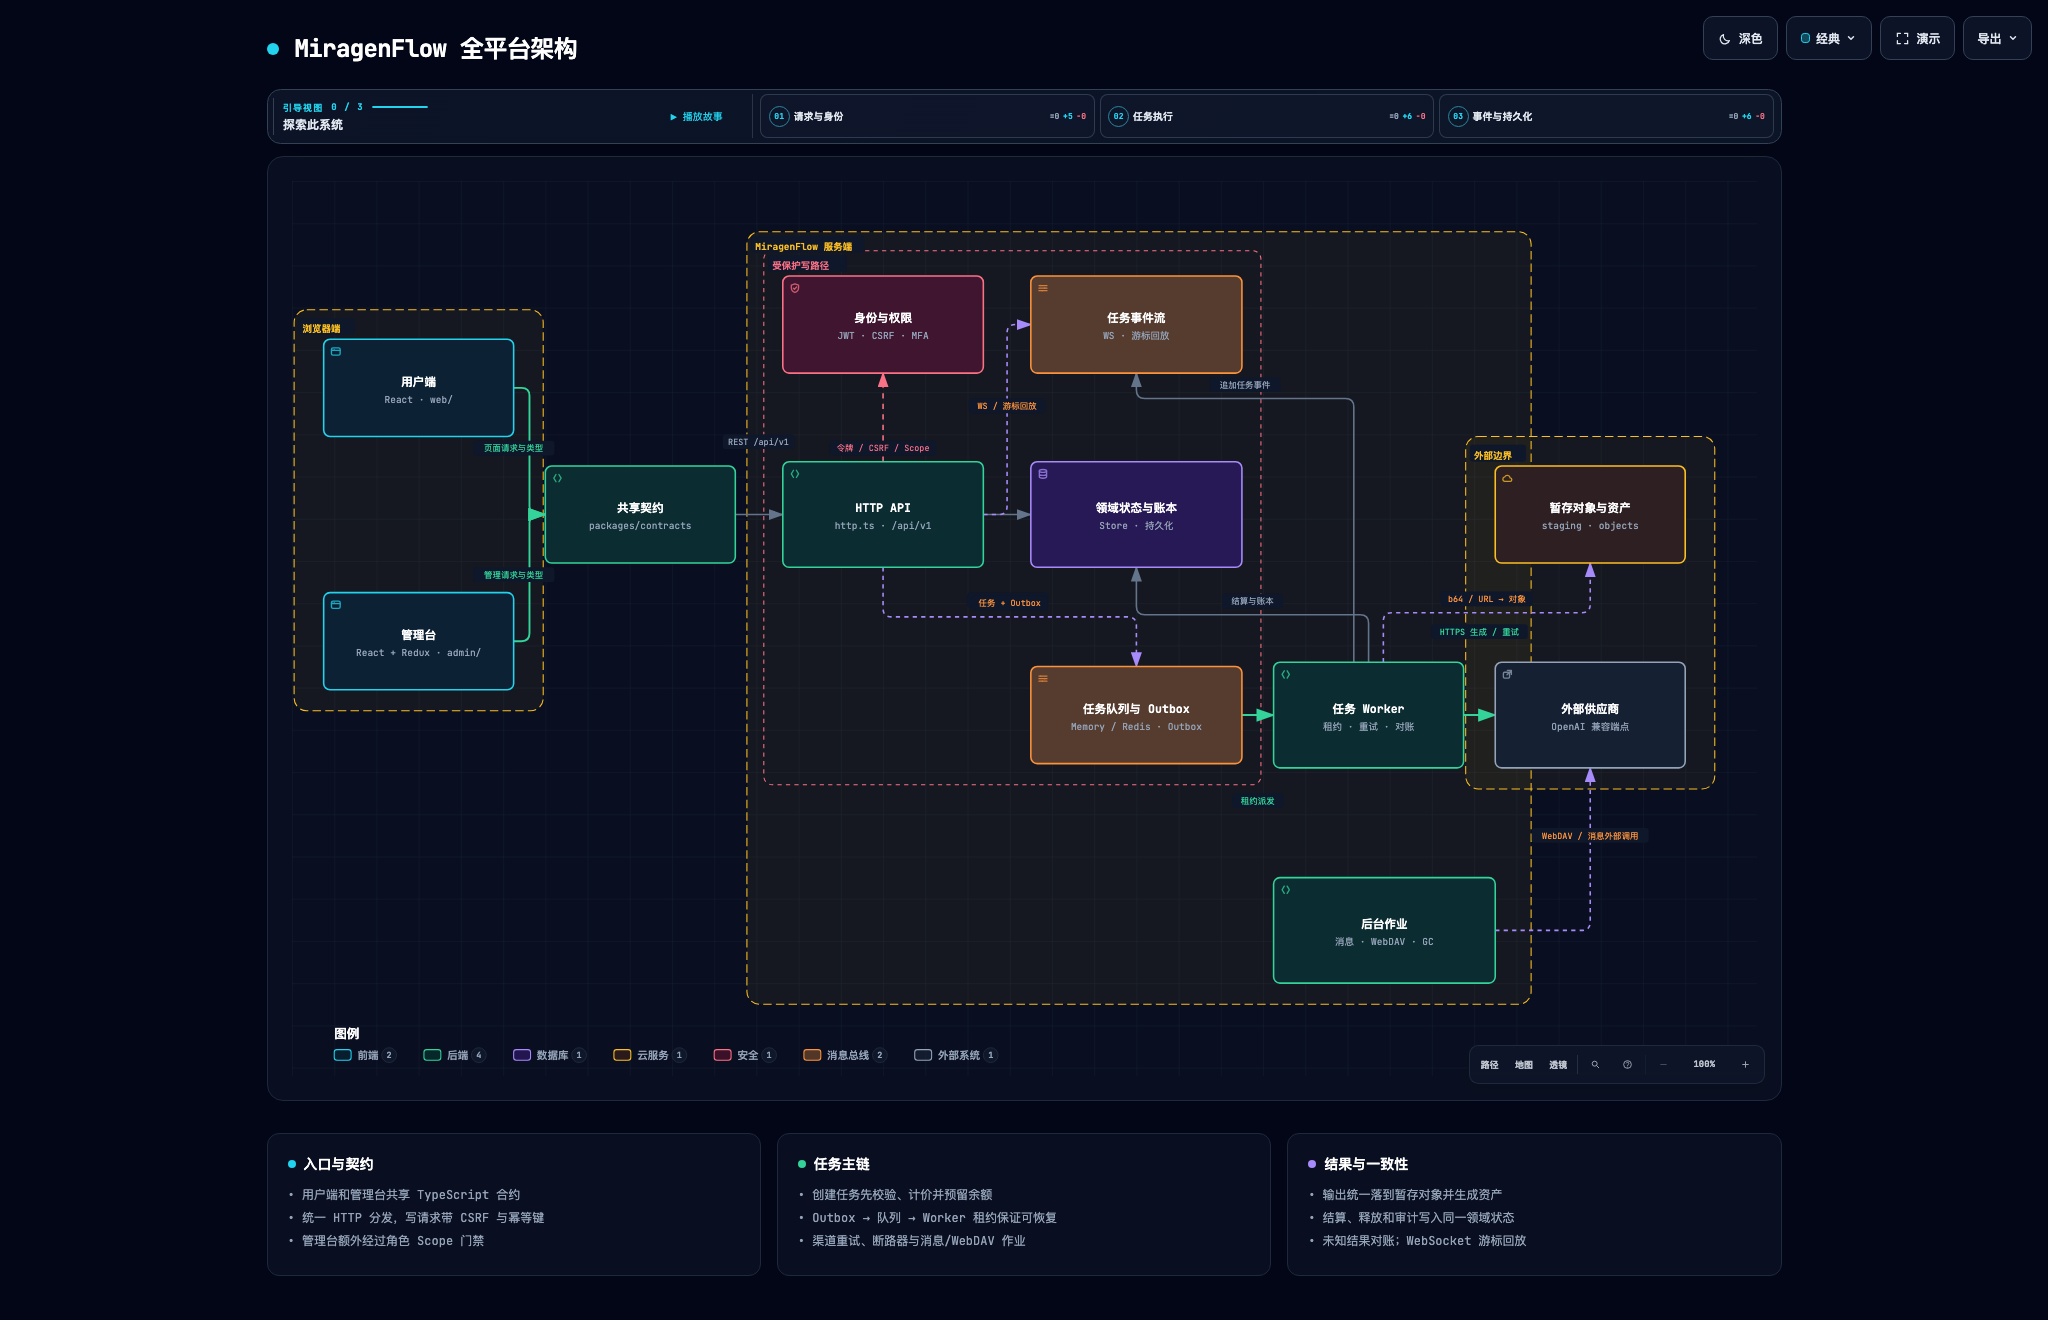
Task: Open the help question-mark icon in canvas toolbar
Action: point(1627,1064)
